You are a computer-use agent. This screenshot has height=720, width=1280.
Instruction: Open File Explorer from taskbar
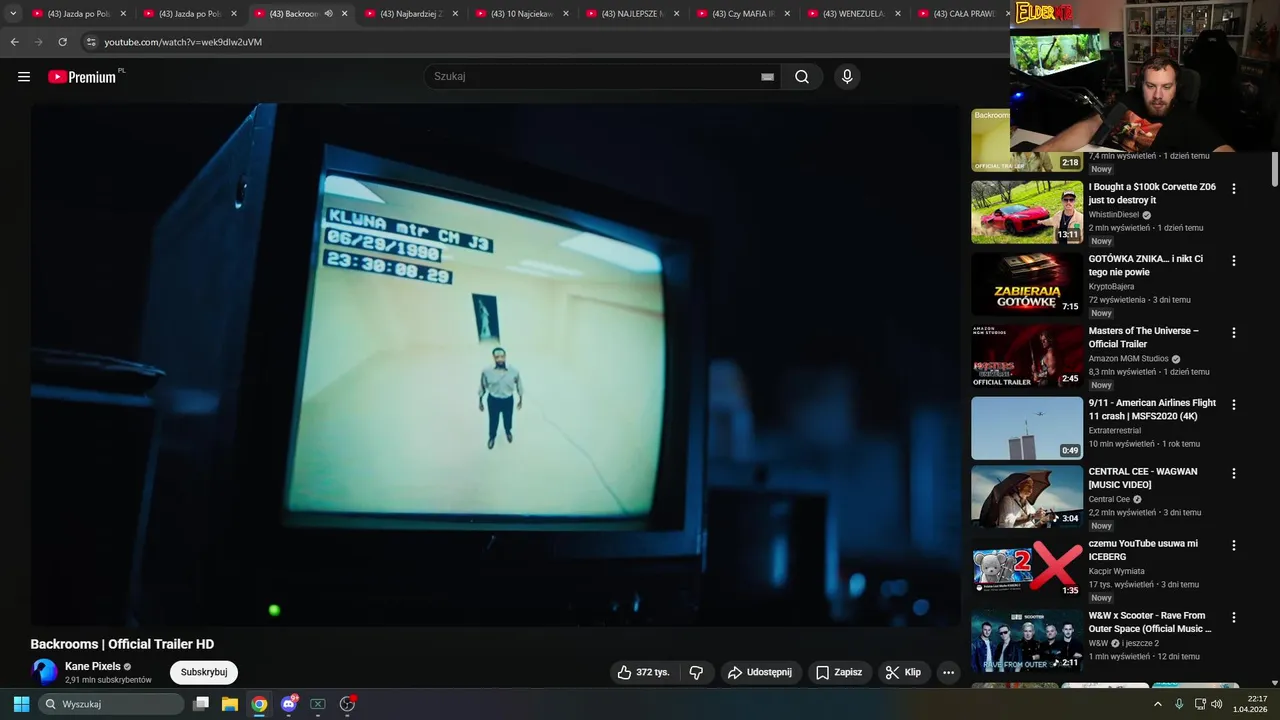[x=229, y=704]
